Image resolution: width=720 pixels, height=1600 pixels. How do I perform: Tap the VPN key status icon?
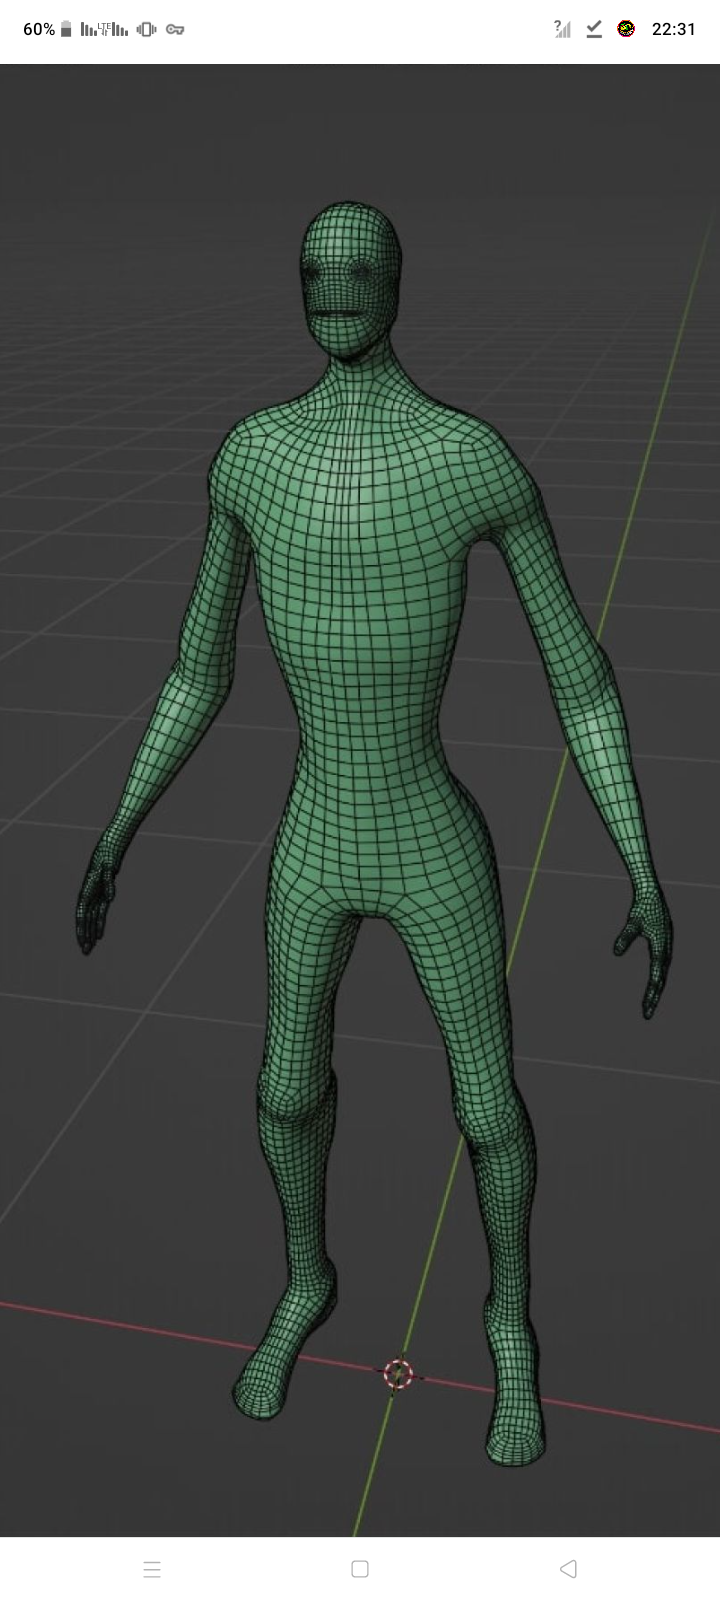175,30
